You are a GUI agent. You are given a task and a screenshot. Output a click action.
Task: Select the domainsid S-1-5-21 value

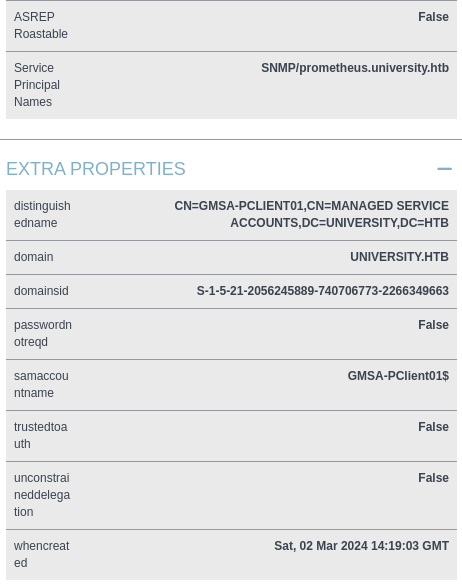coord(322,291)
